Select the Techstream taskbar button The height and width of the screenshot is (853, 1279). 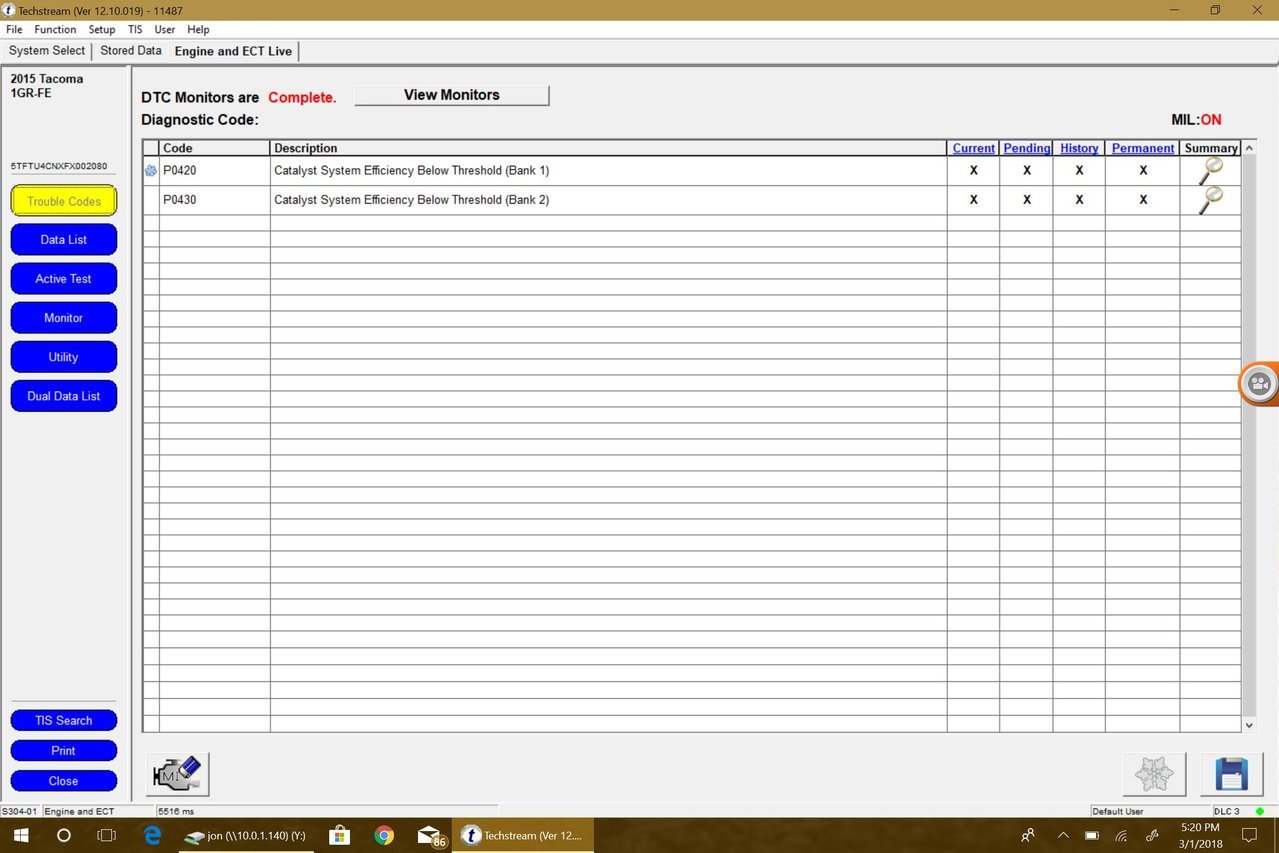pyautogui.click(x=521, y=835)
